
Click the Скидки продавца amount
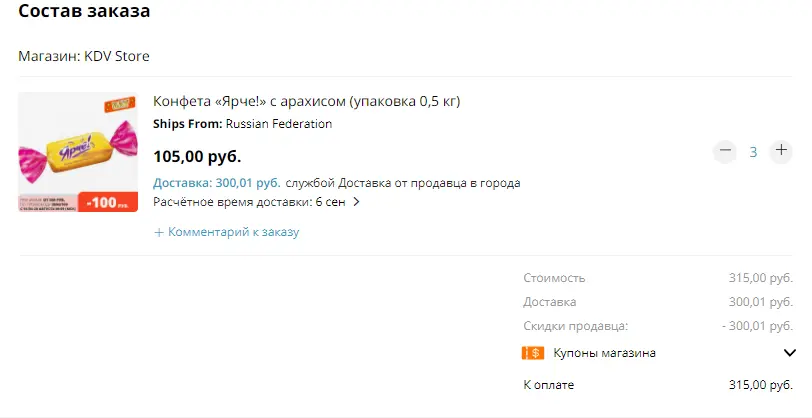click(x=757, y=326)
